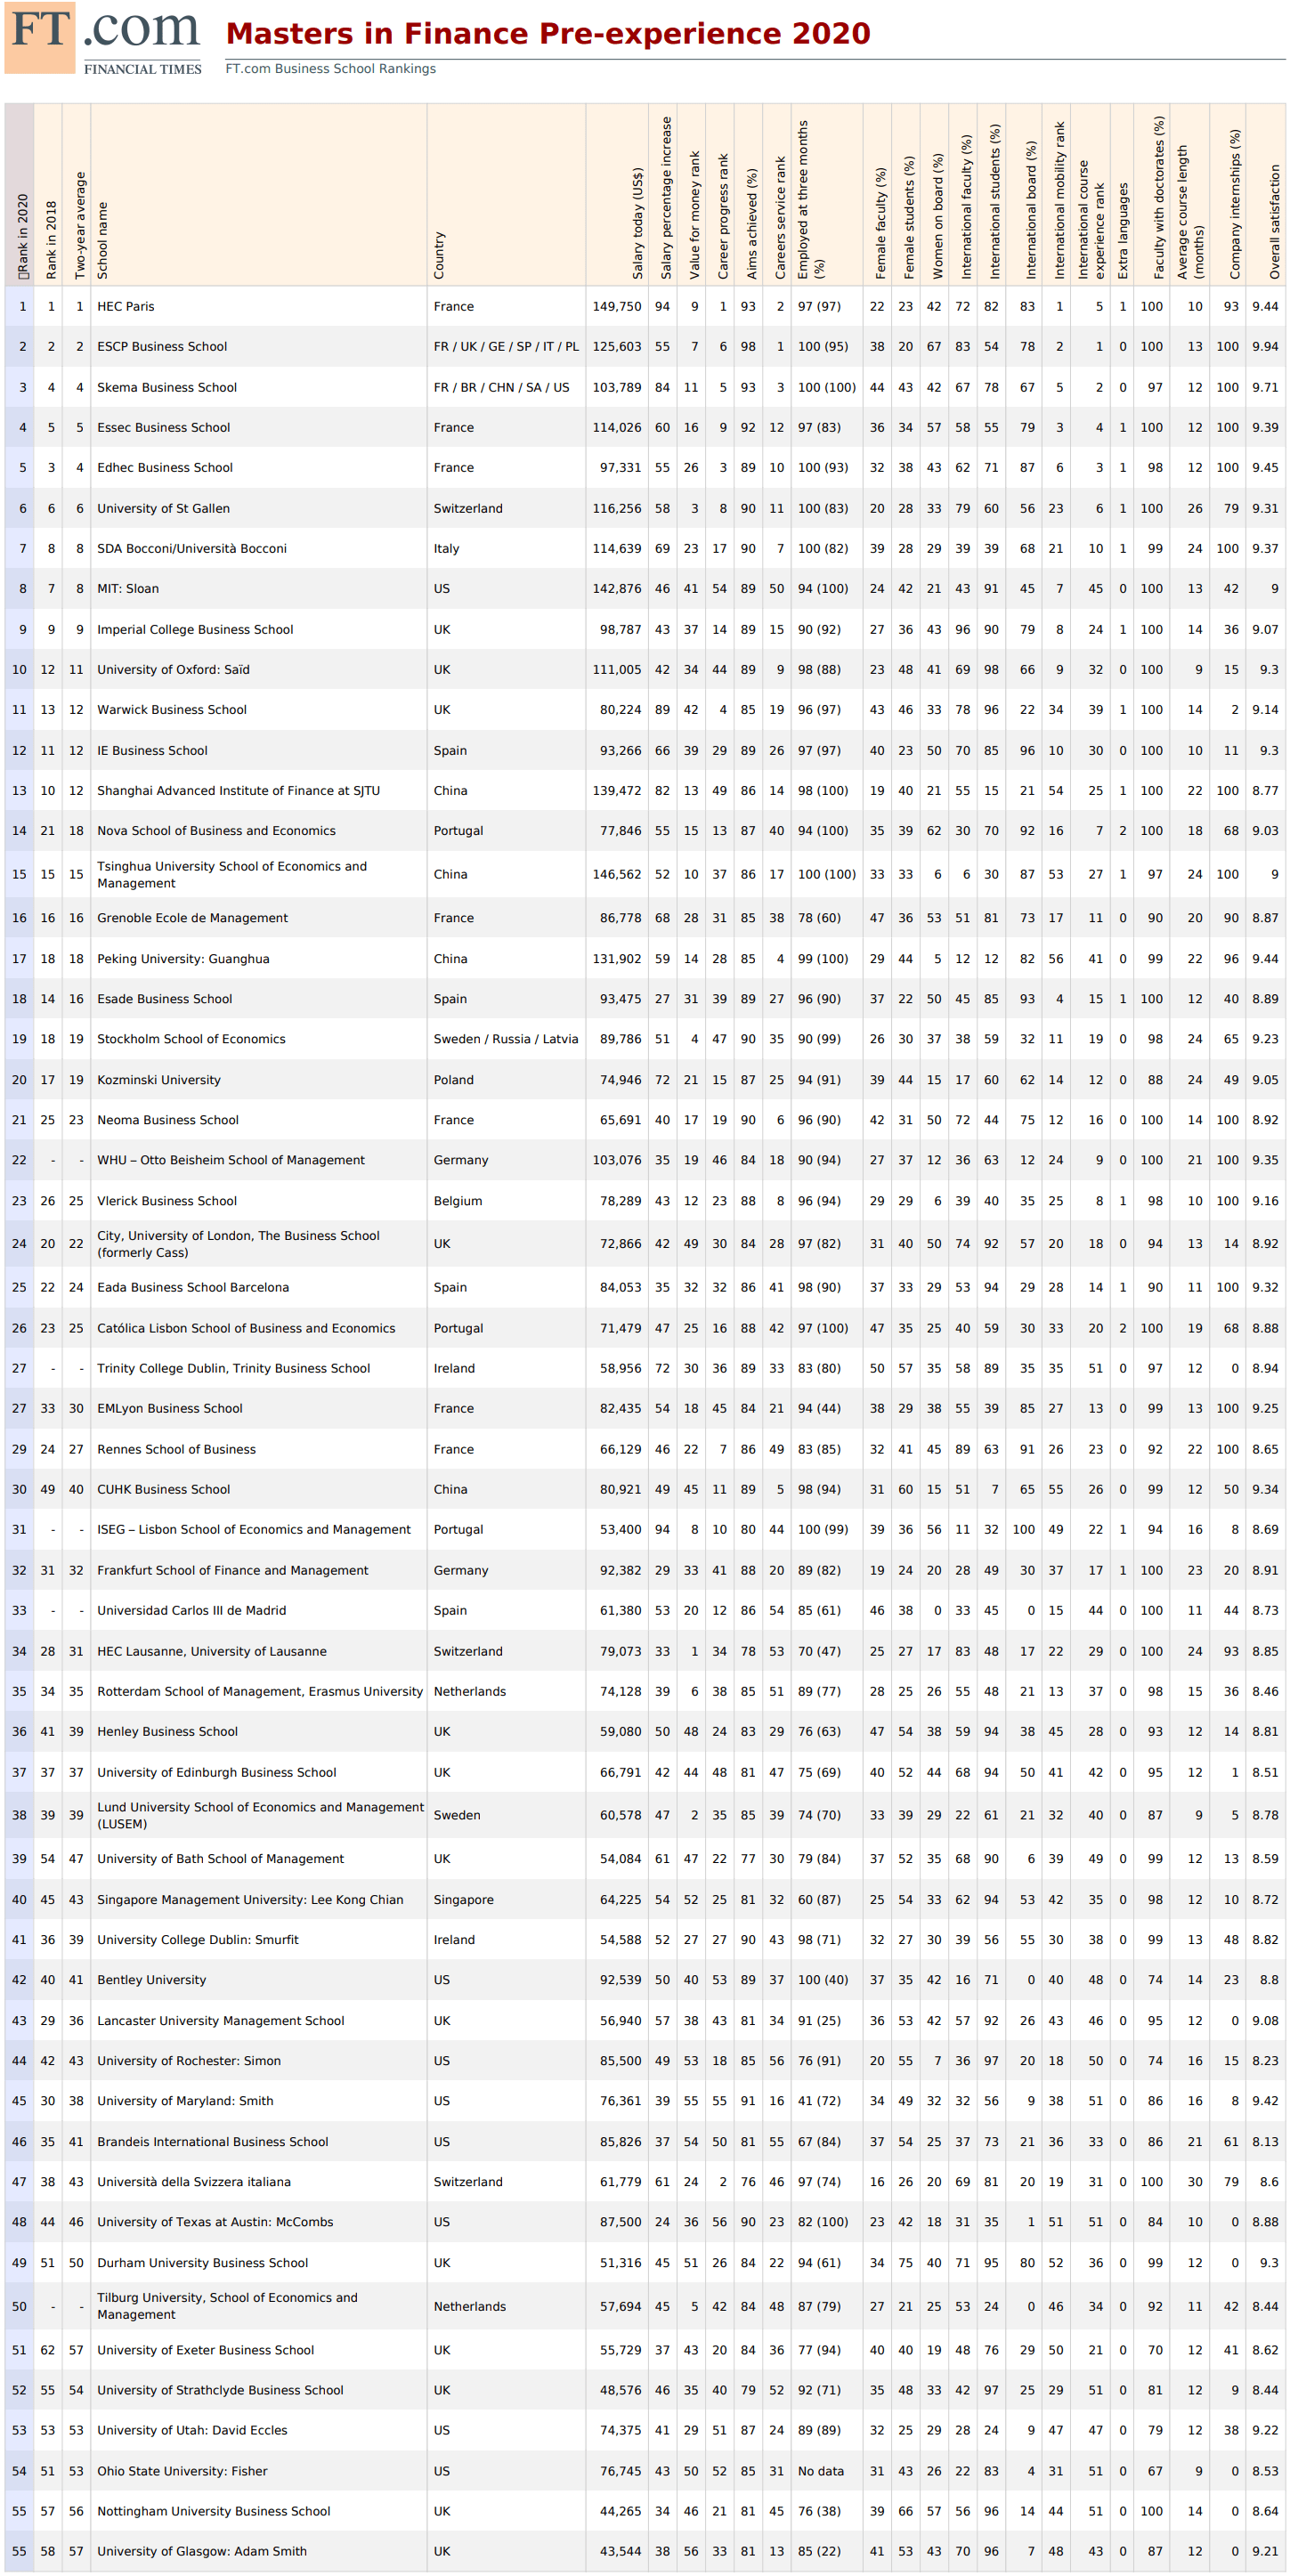
Task: Select WHU – Otto Beisheim School of Management
Action: tap(231, 1160)
